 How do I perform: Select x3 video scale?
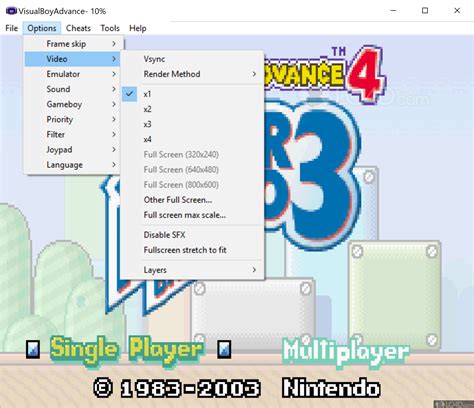192,124
